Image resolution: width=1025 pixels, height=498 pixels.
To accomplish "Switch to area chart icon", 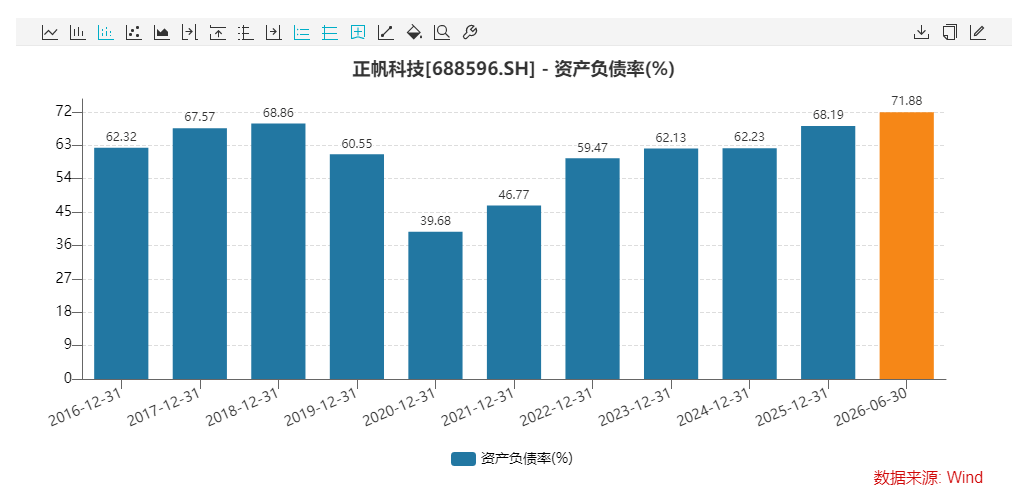I will point(161,32).
